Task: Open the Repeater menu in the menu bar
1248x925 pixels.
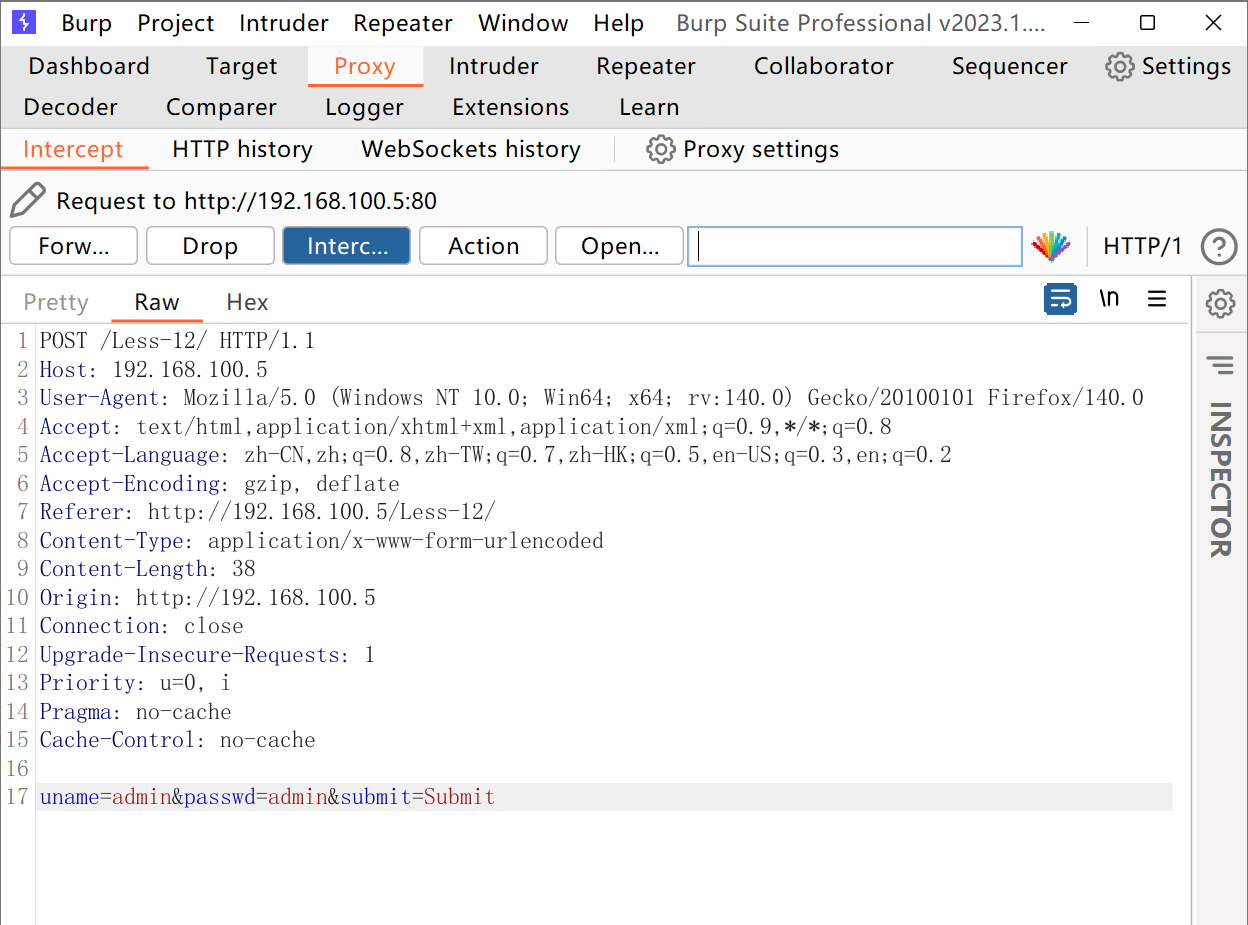Action: coord(403,22)
